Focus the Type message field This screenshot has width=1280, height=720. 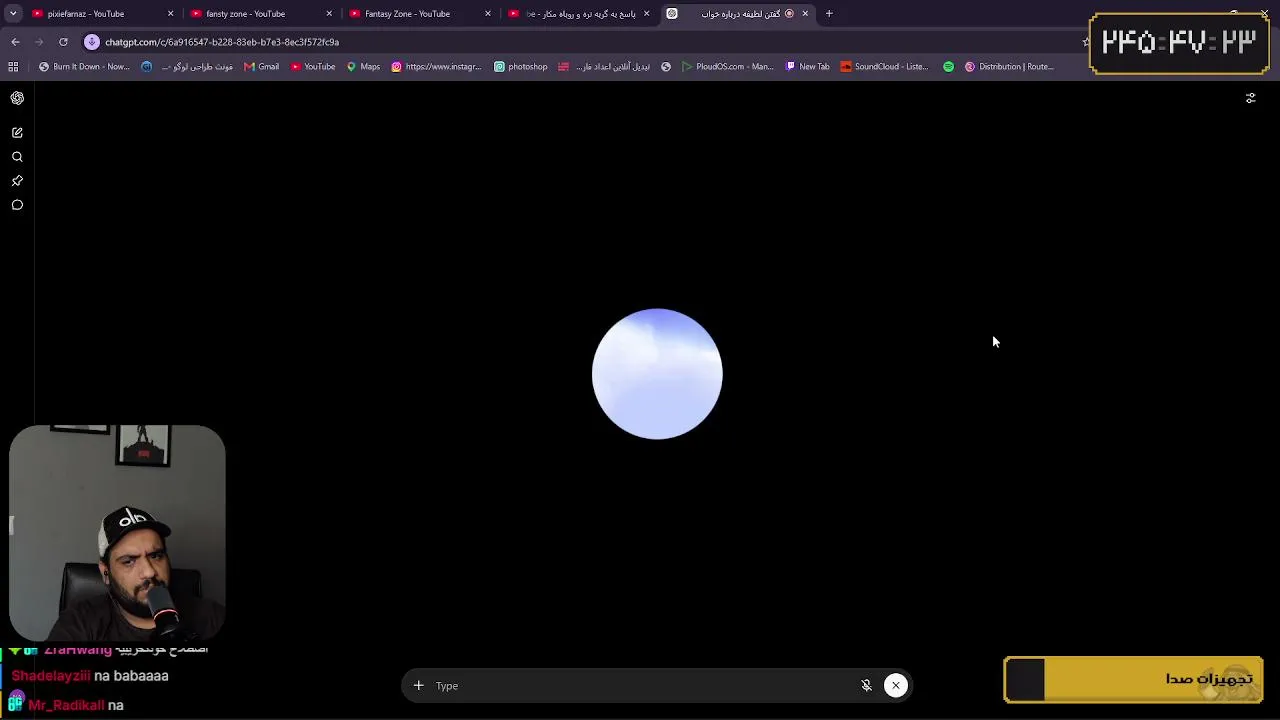tap(640, 685)
